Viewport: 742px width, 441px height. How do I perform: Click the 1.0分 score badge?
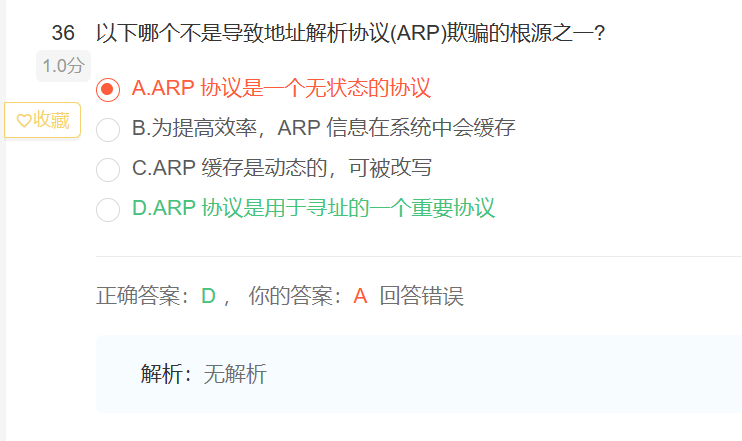click(x=63, y=66)
